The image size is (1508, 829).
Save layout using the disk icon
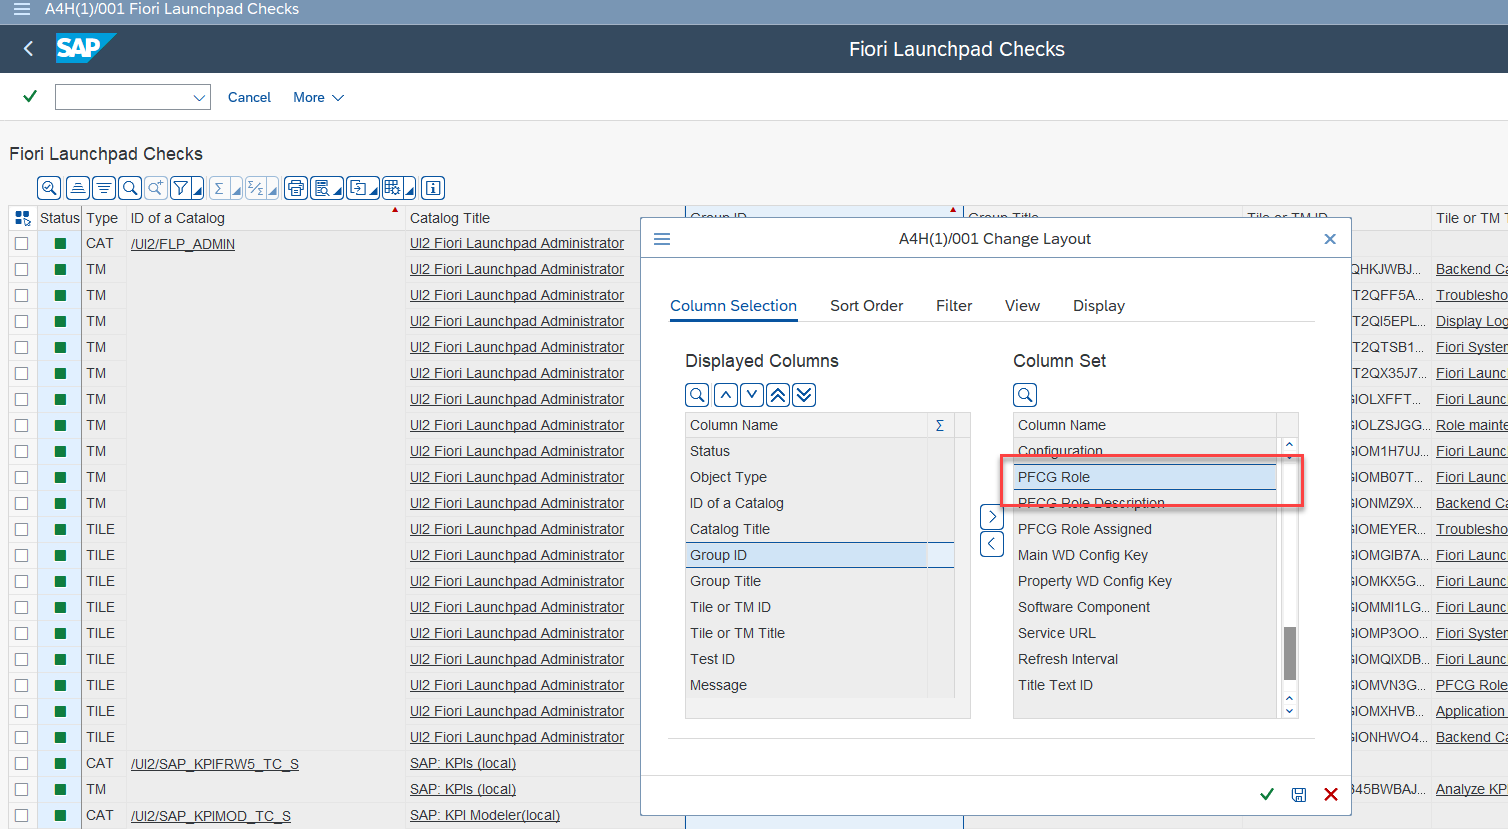click(1299, 794)
